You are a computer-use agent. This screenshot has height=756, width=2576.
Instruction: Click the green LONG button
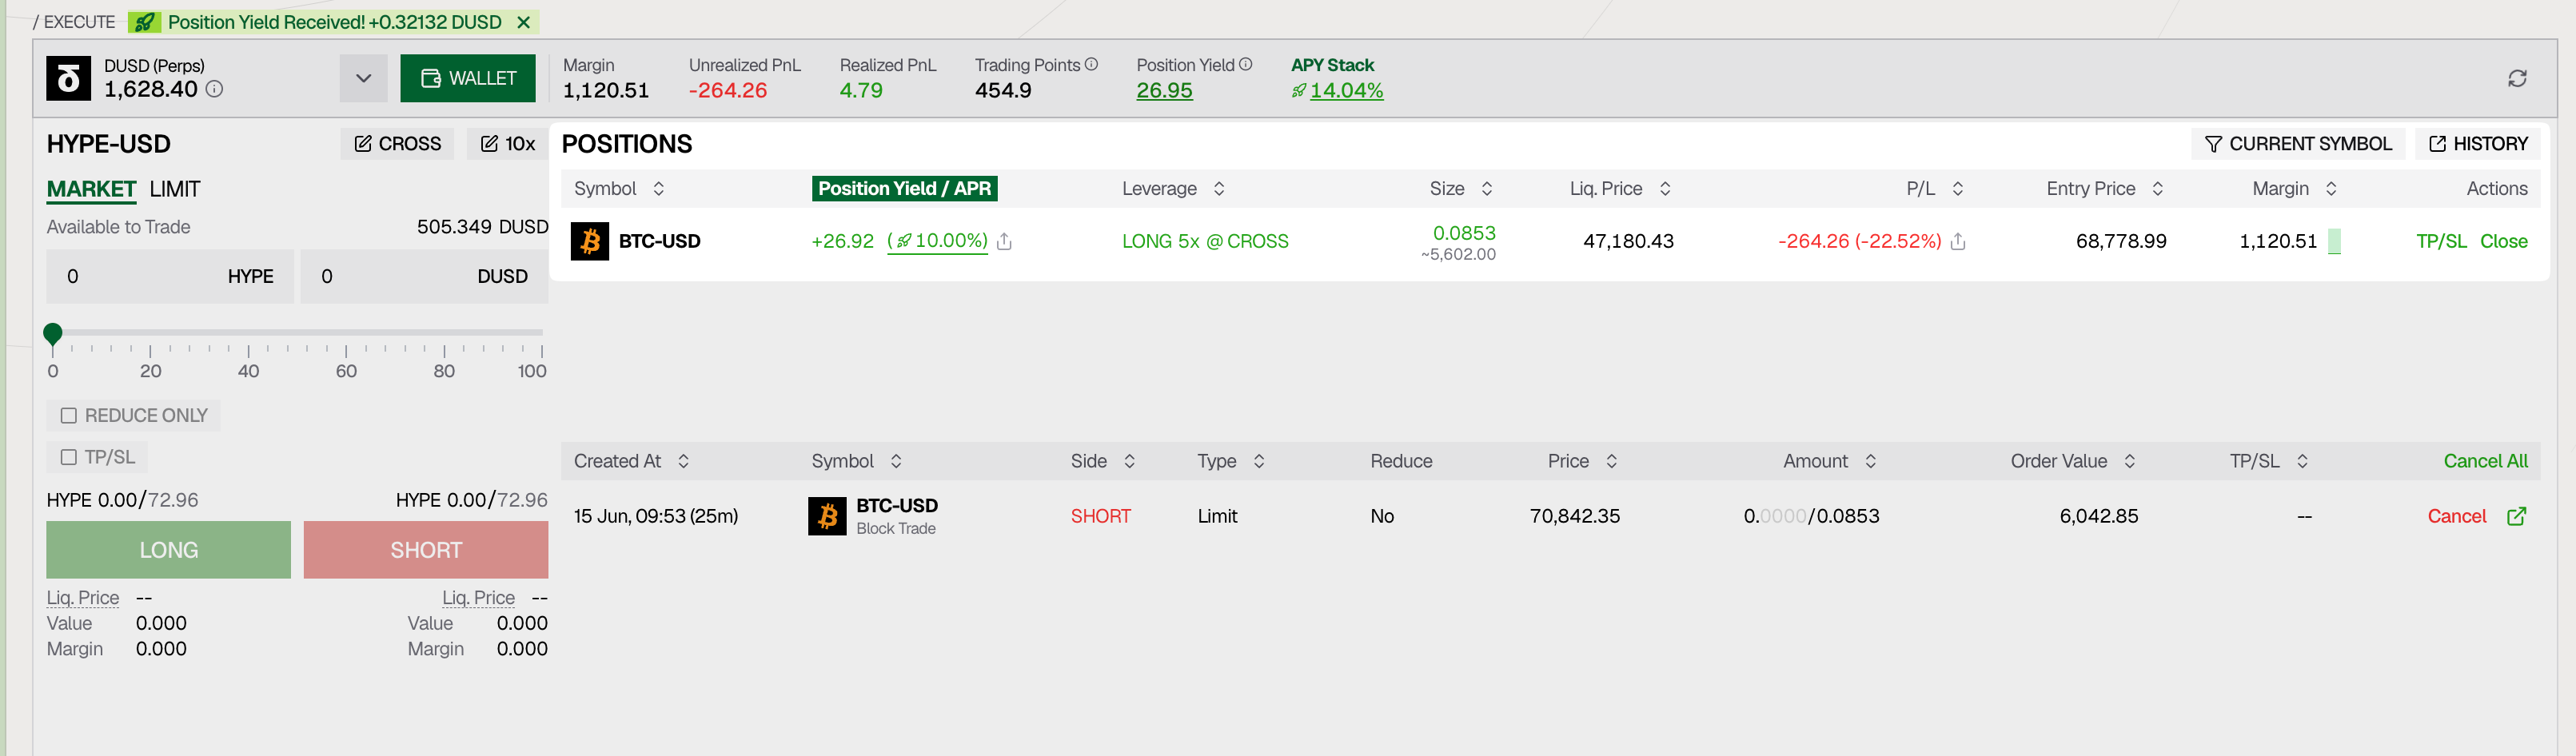(x=168, y=550)
